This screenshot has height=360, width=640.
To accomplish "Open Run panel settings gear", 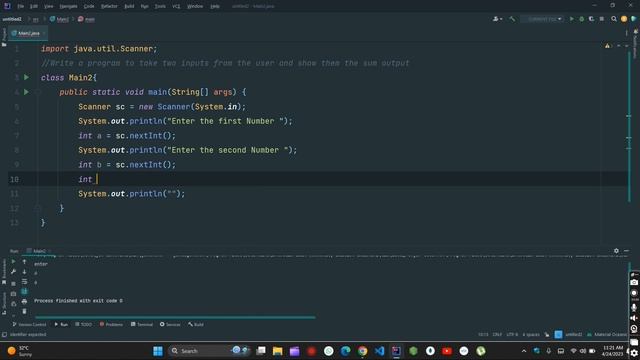I will pyautogui.click(x=616, y=251).
